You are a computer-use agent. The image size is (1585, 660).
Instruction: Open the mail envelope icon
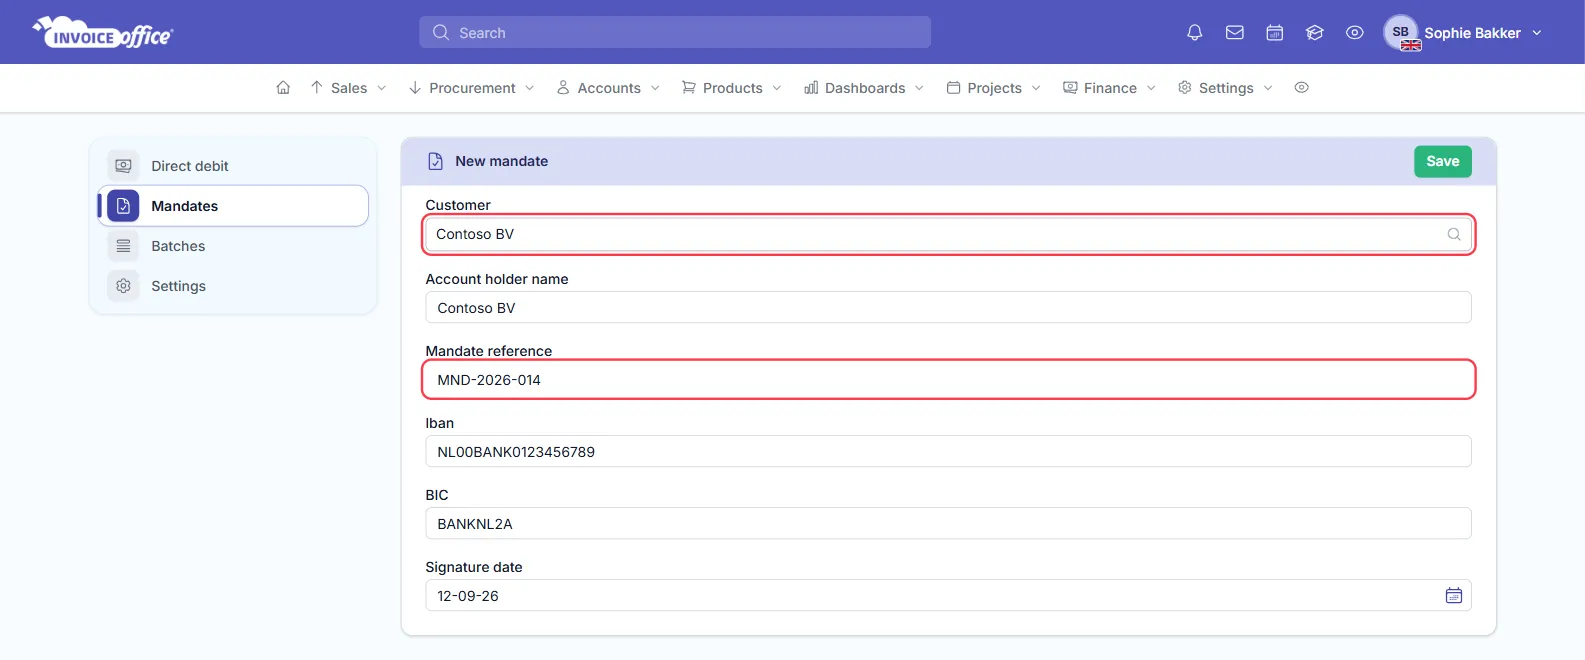tap(1234, 32)
